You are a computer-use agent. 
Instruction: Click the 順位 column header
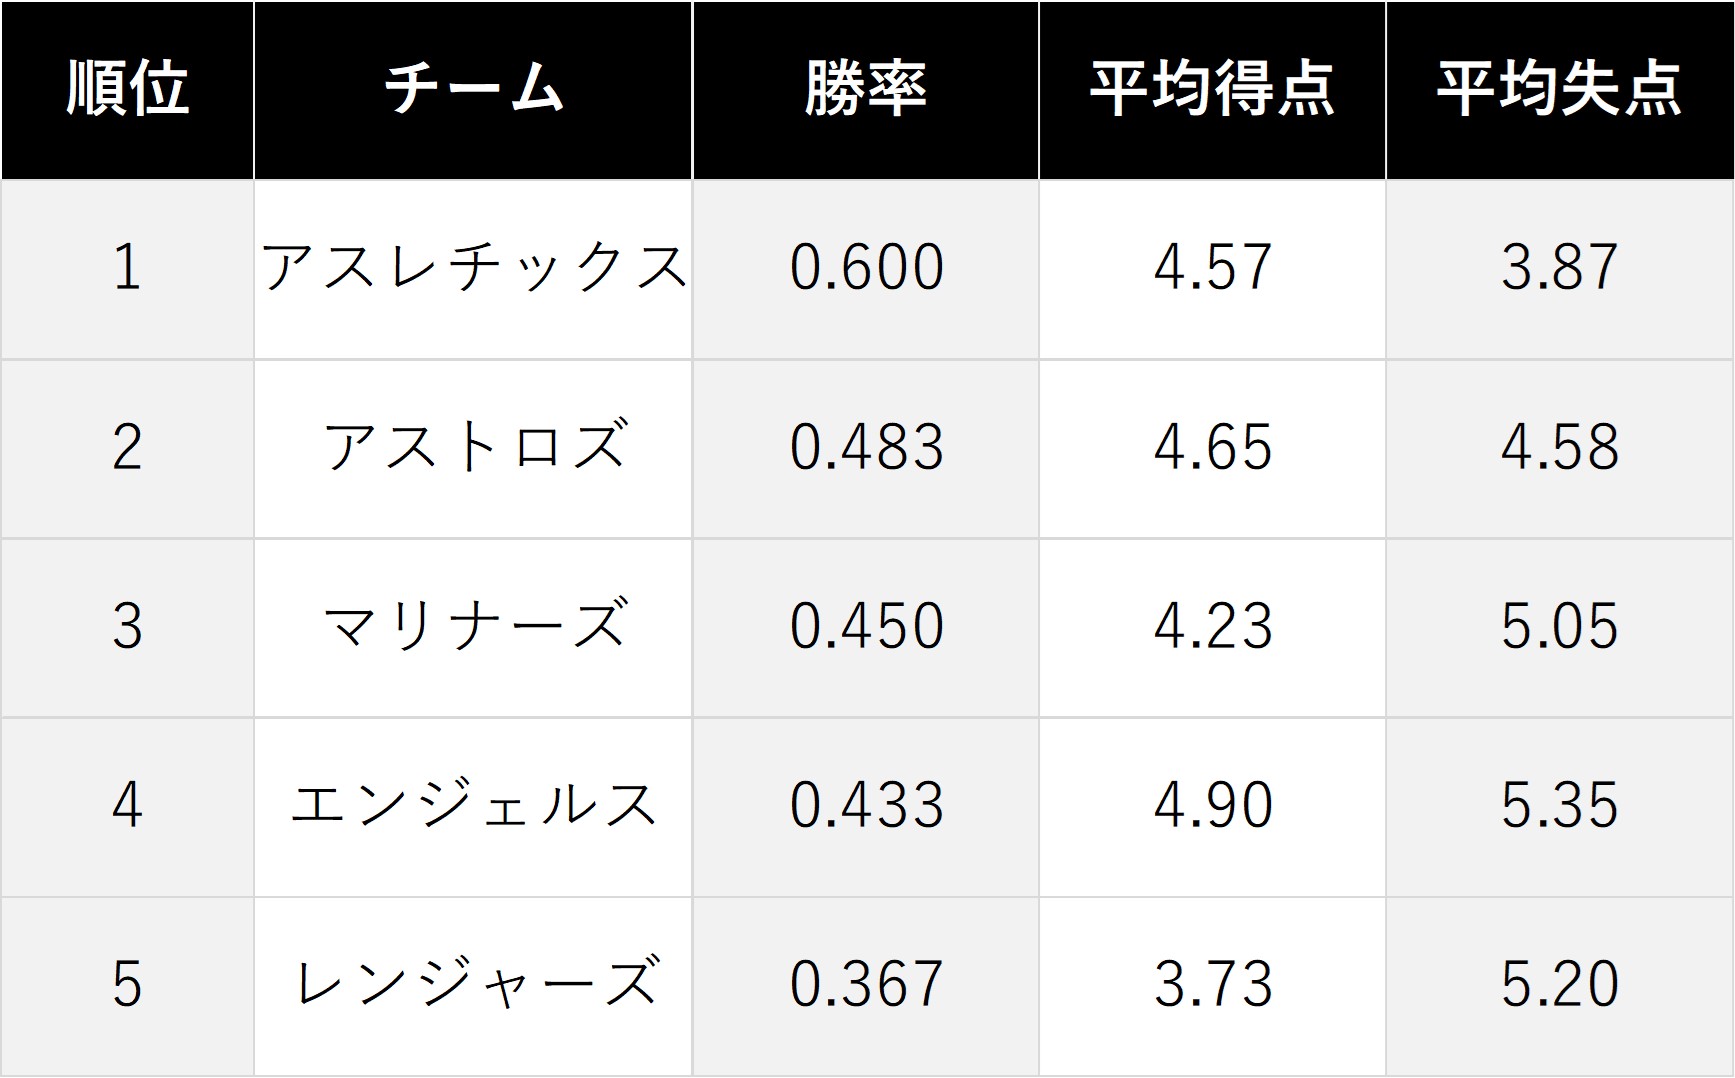pos(127,90)
